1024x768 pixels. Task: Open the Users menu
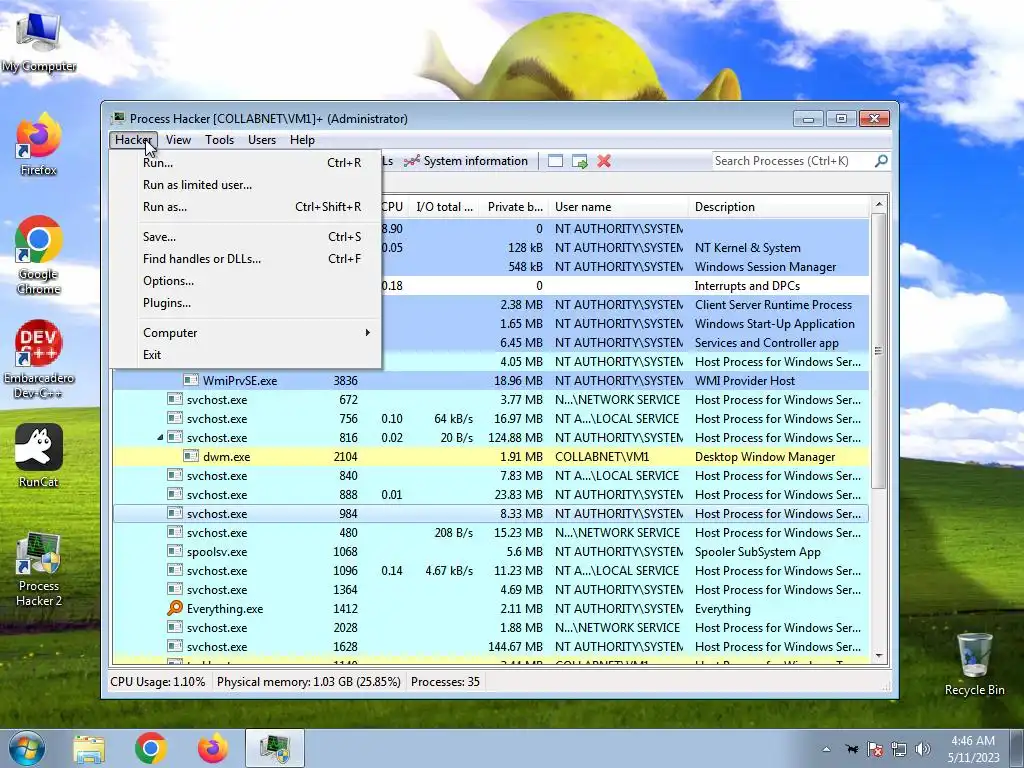tap(262, 140)
